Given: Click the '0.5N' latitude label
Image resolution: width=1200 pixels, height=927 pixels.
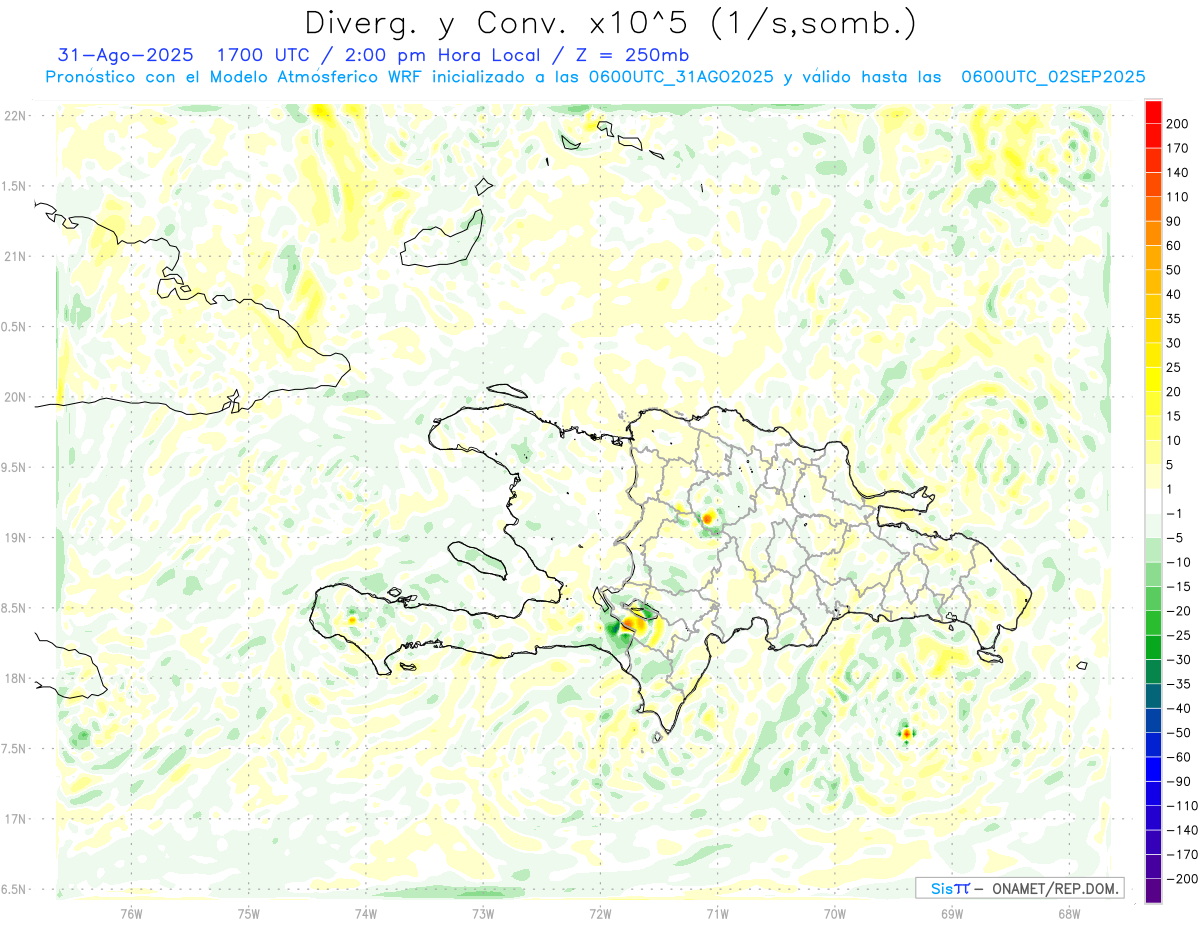Looking at the screenshot, I should 14,327.
